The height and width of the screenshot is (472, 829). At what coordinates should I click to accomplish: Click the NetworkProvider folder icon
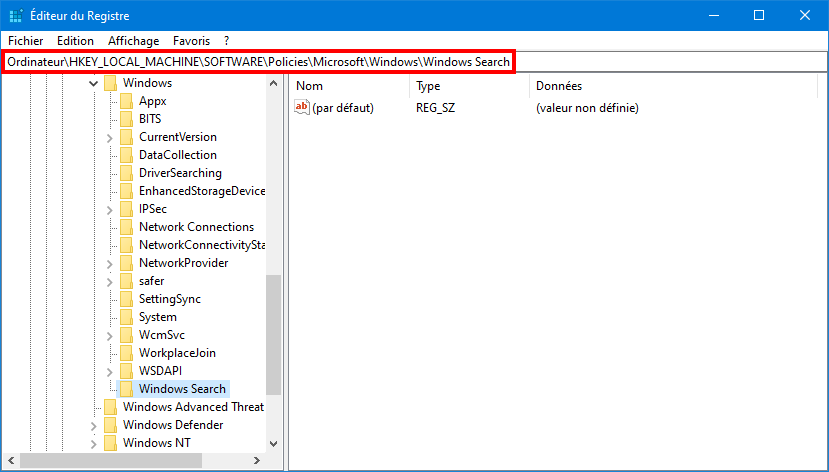[126, 263]
